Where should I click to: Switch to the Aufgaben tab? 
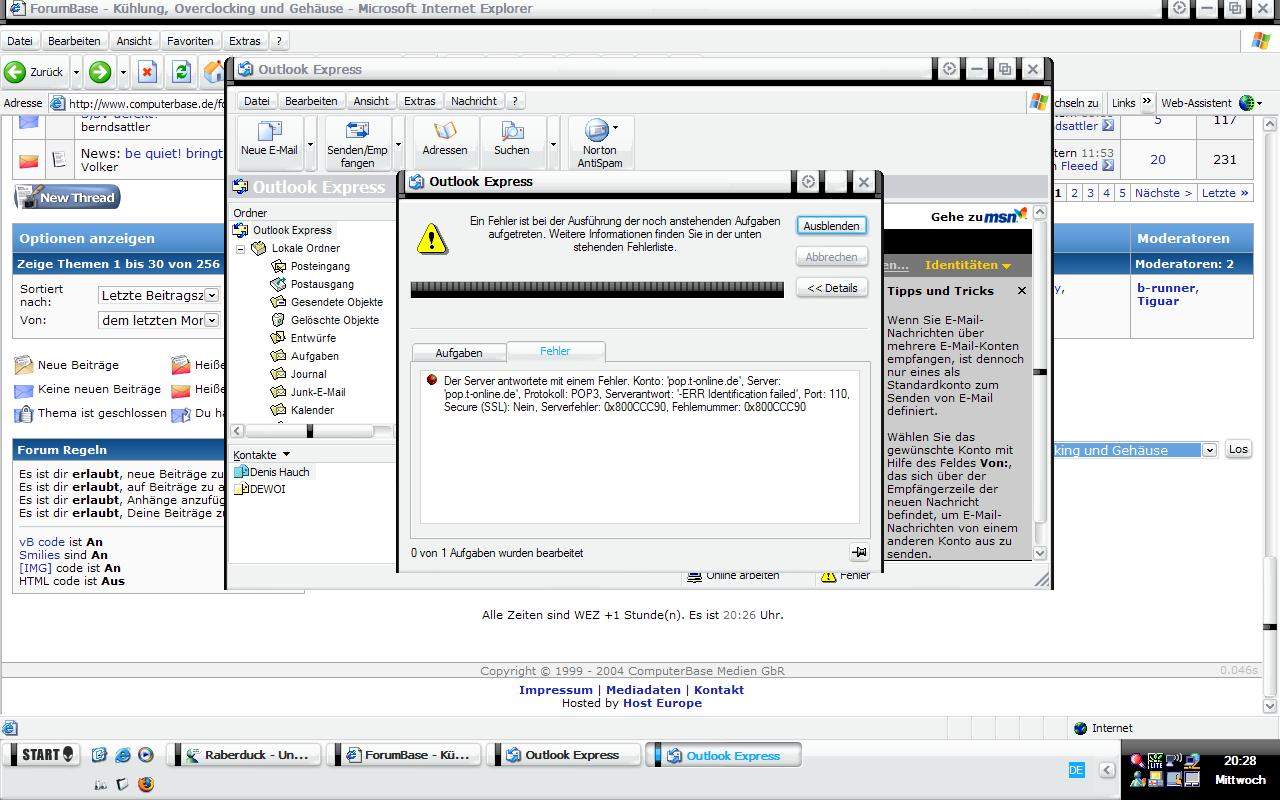click(x=459, y=353)
